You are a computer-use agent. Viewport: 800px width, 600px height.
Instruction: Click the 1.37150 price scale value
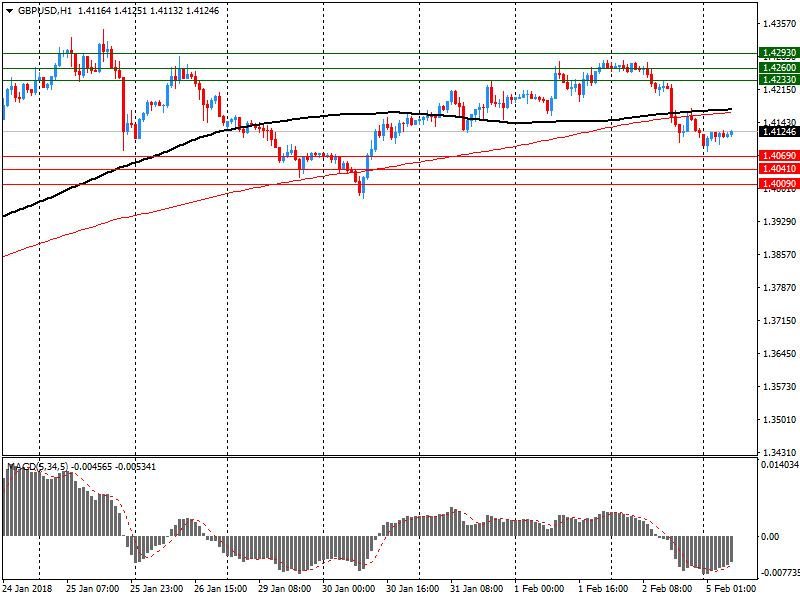click(x=779, y=320)
